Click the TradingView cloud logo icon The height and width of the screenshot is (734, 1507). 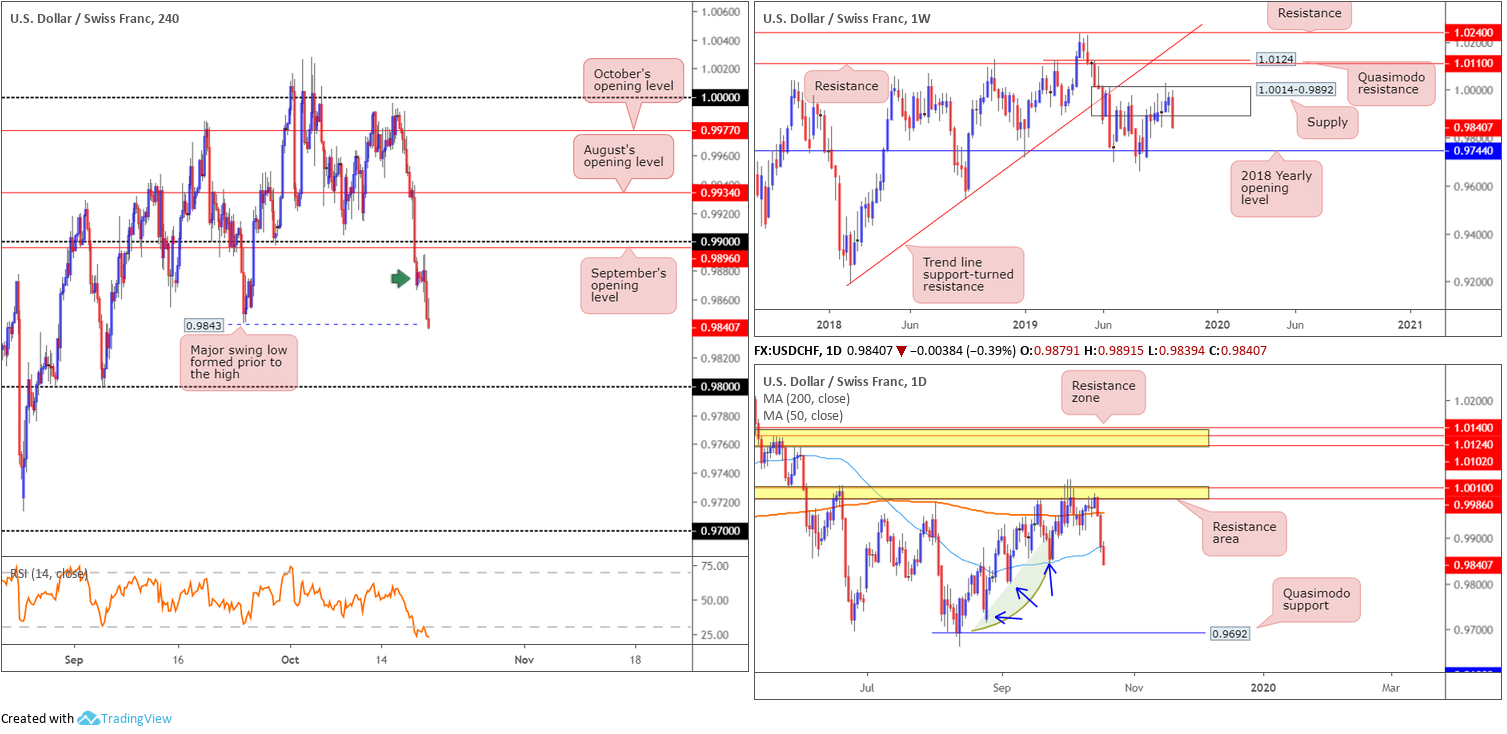tap(88, 718)
